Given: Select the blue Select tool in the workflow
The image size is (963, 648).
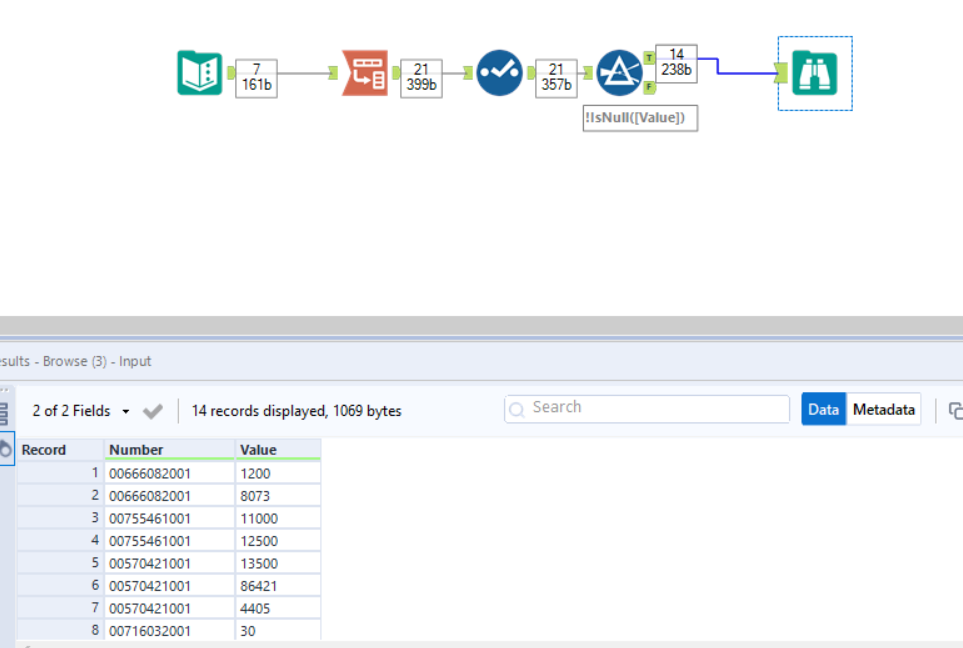Looking at the screenshot, I should pyautogui.click(x=499, y=73).
